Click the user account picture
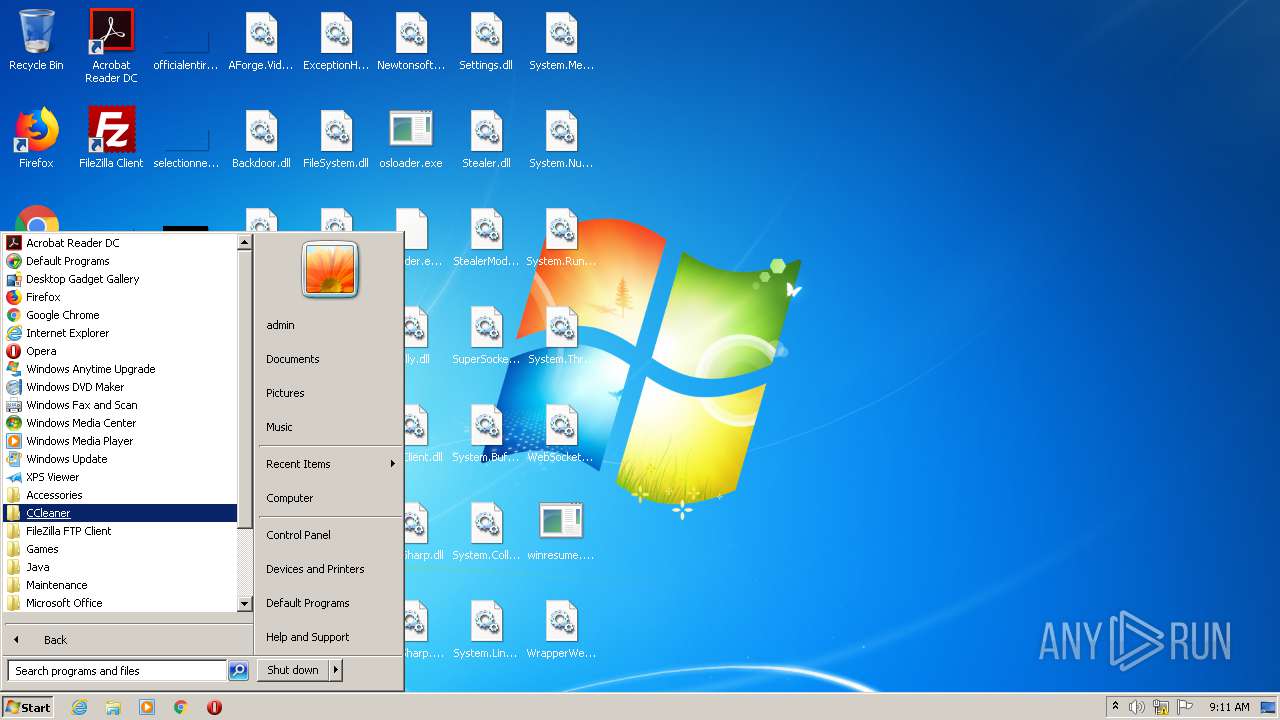Screen dimensions: 1280x720 tap(330, 269)
